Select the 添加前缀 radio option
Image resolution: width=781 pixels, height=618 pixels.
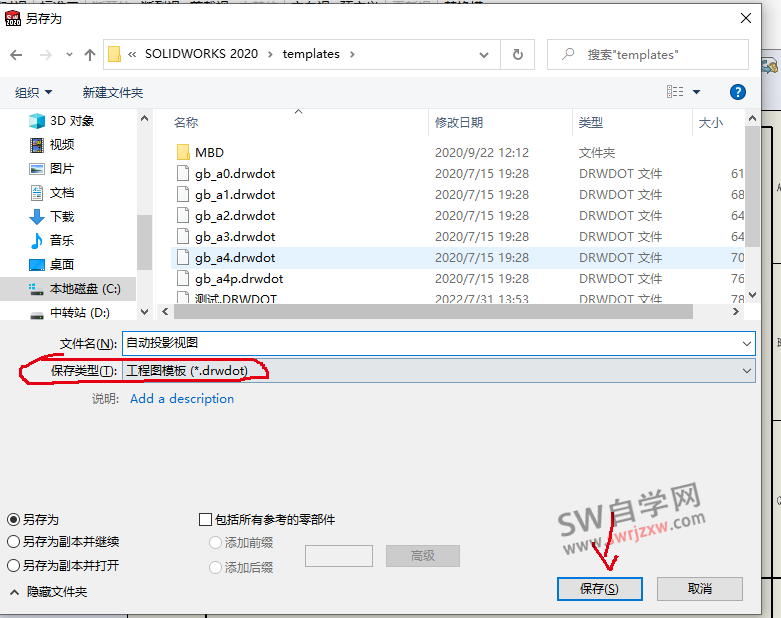(215, 542)
